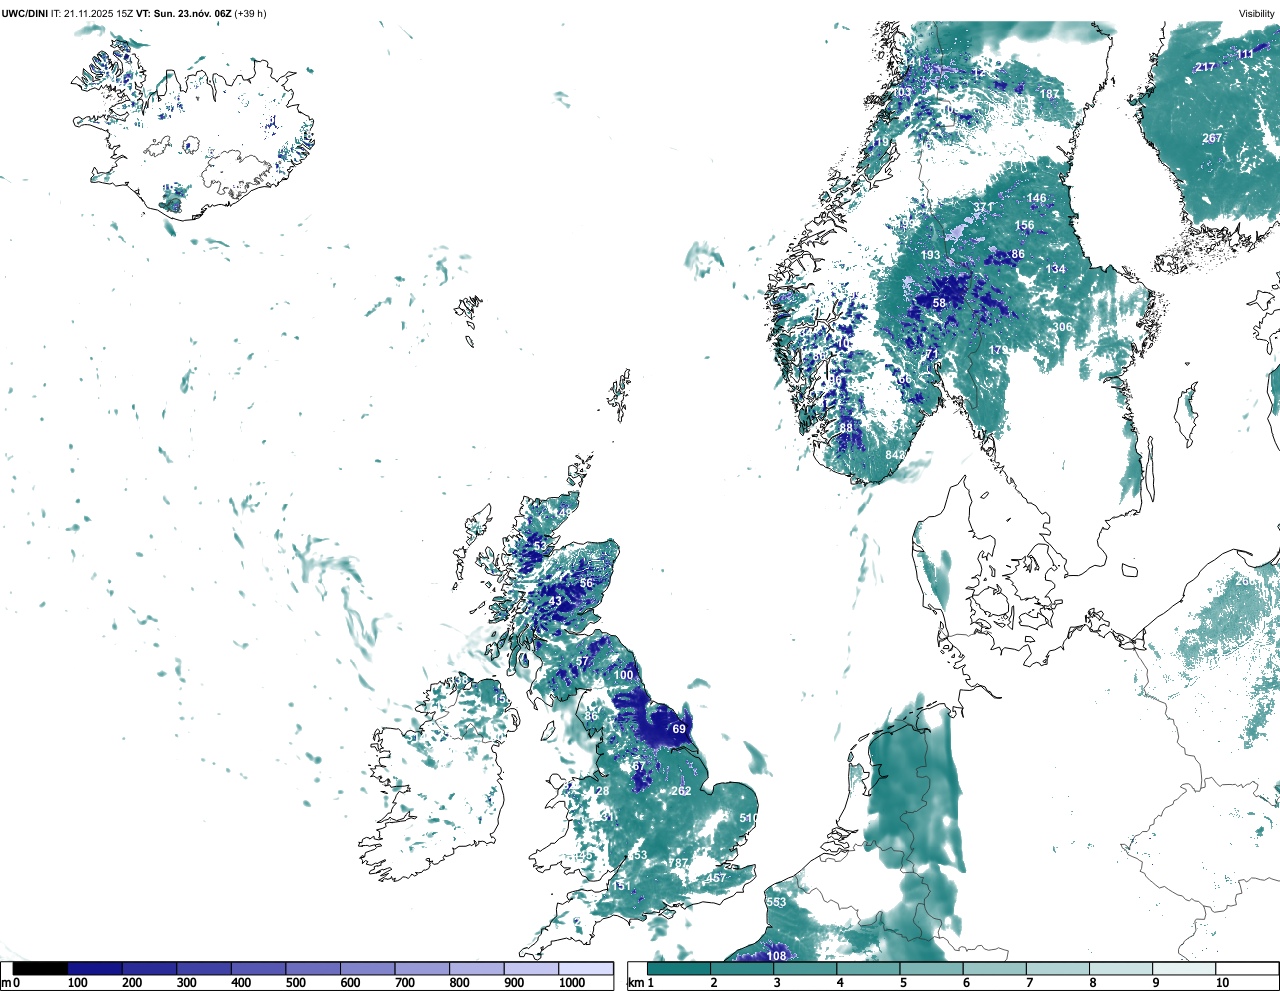Click the '43' visibility value in Scotland
The width and height of the screenshot is (1280, 991).
(x=555, y=601)
